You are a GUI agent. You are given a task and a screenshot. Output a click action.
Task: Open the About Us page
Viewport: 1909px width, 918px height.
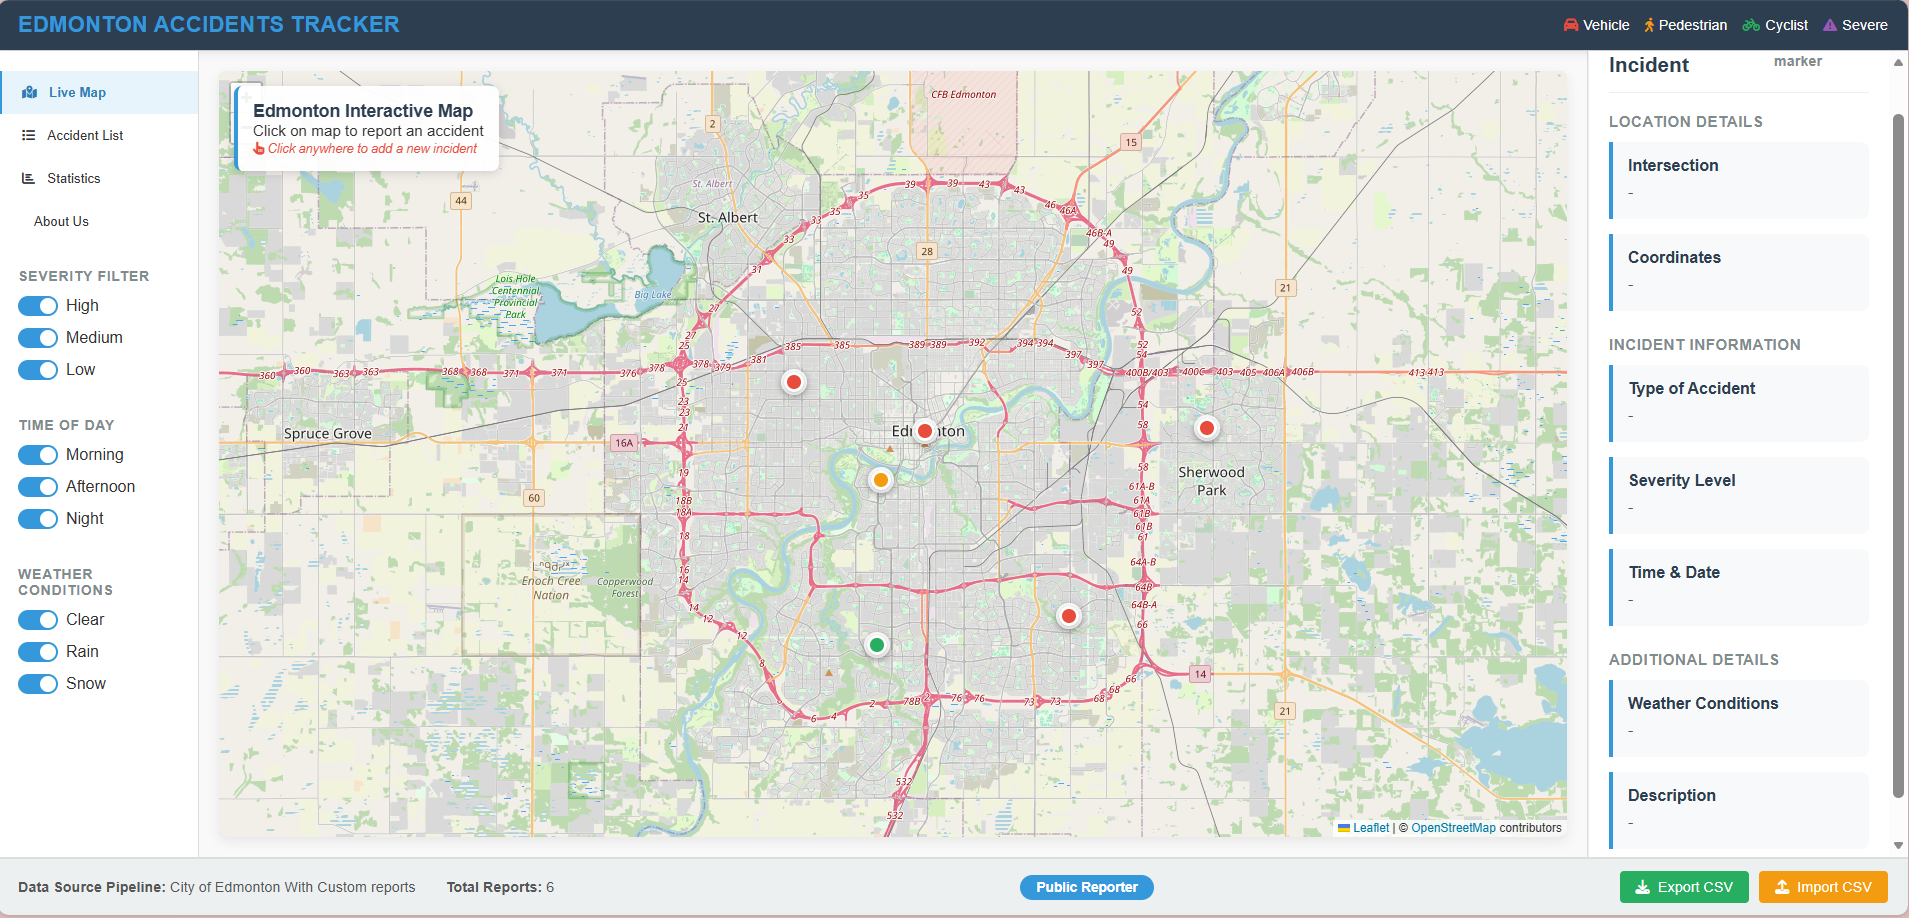point(99,221)
